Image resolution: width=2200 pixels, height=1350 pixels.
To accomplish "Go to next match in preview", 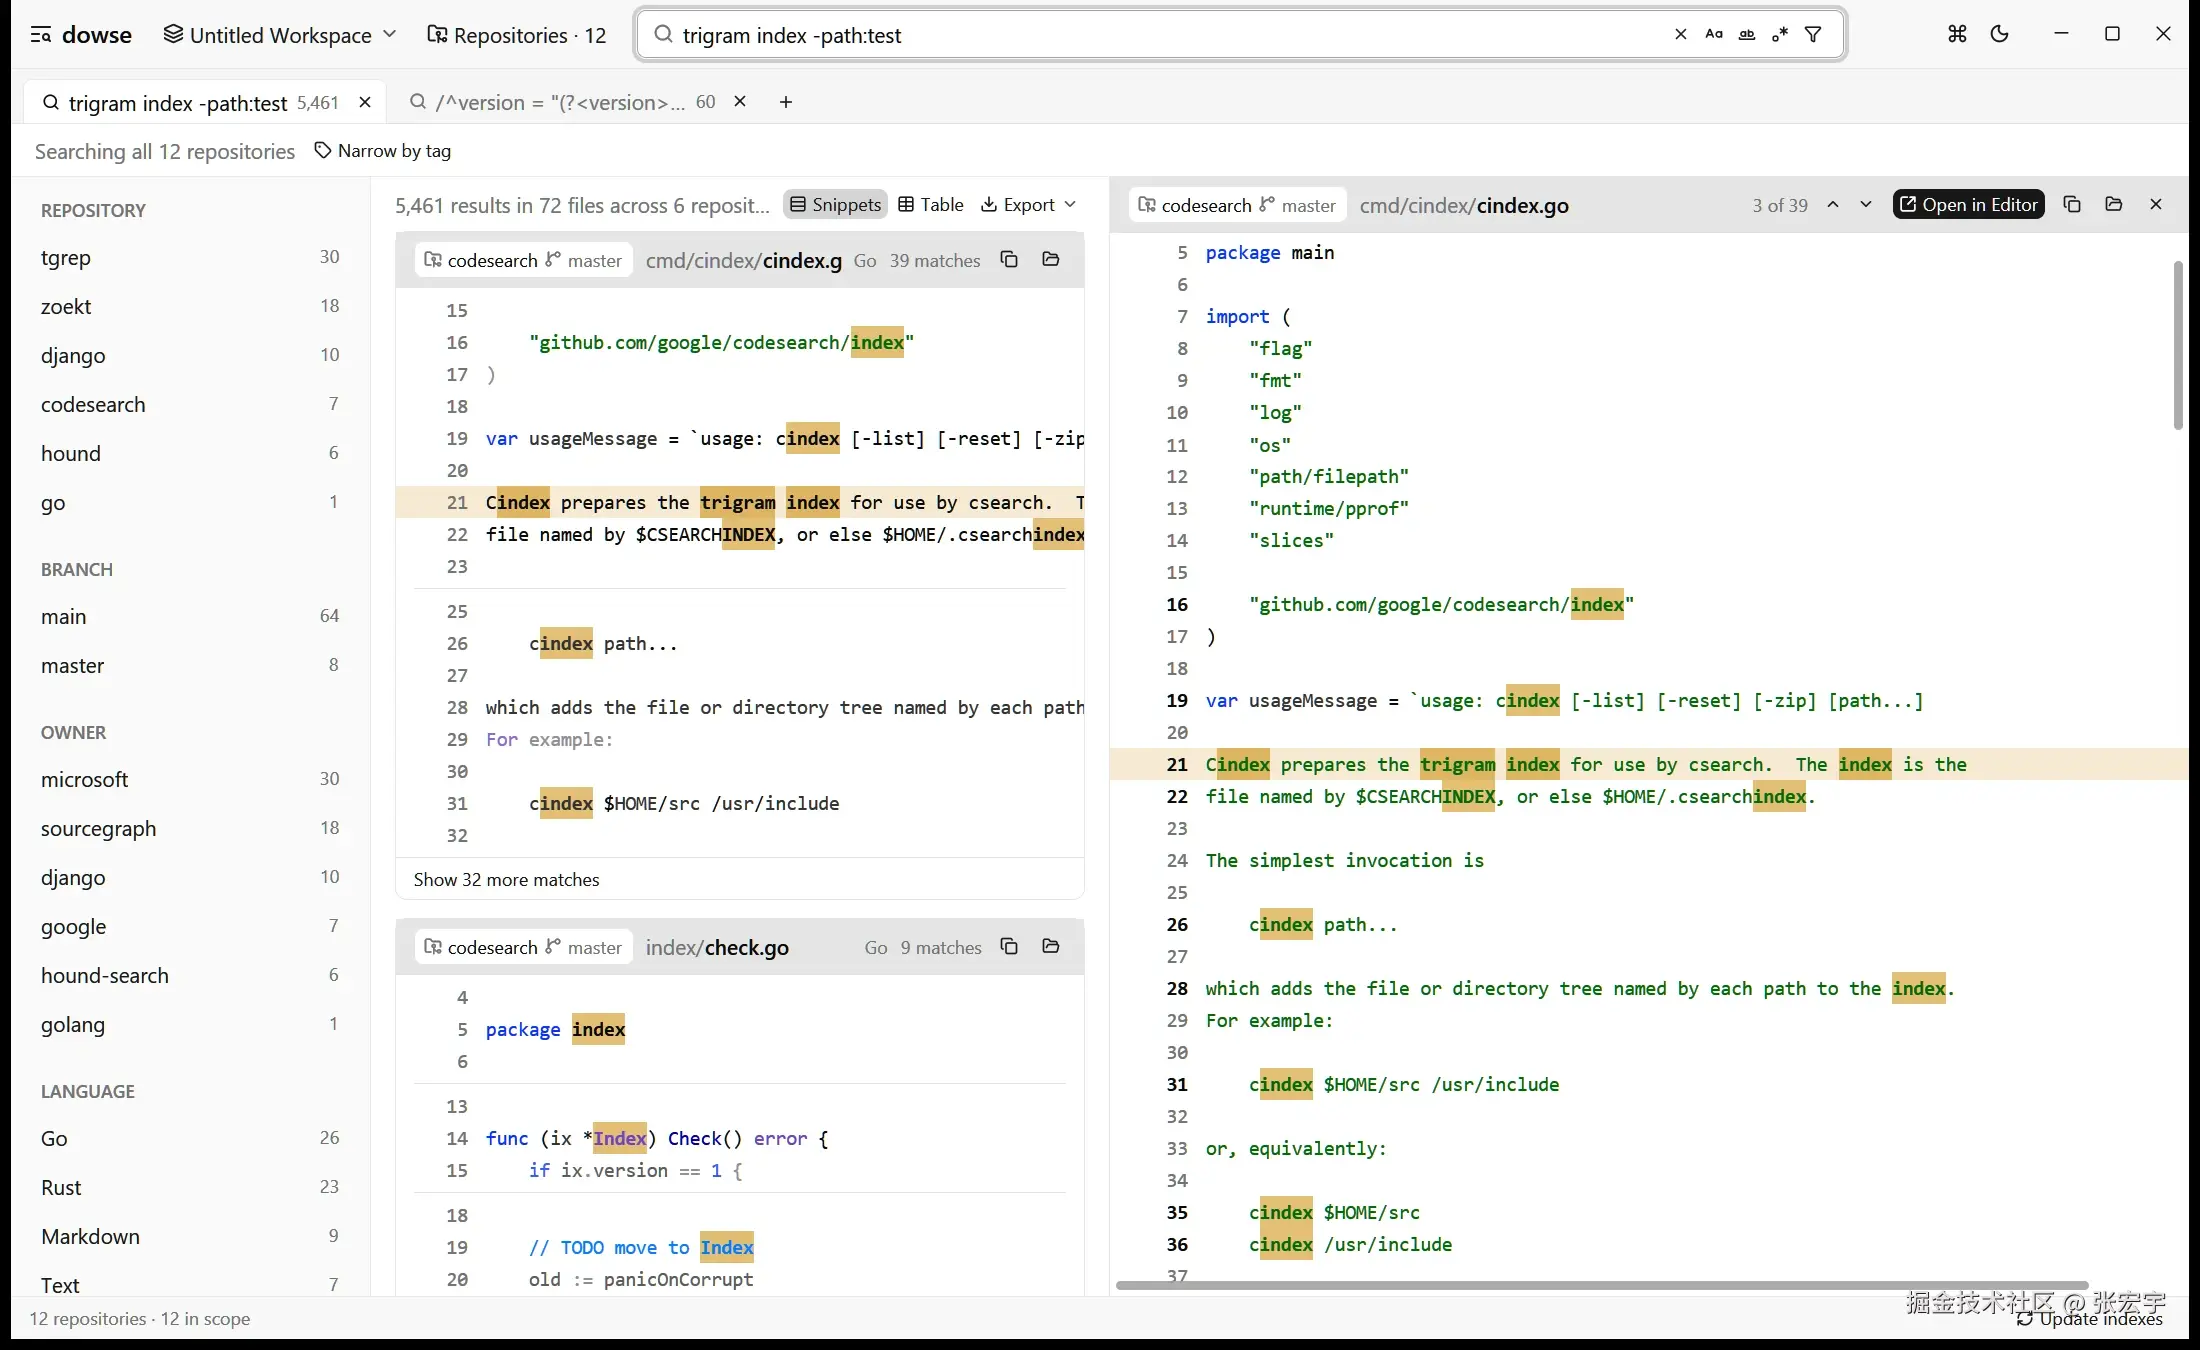I will 1866,205.
